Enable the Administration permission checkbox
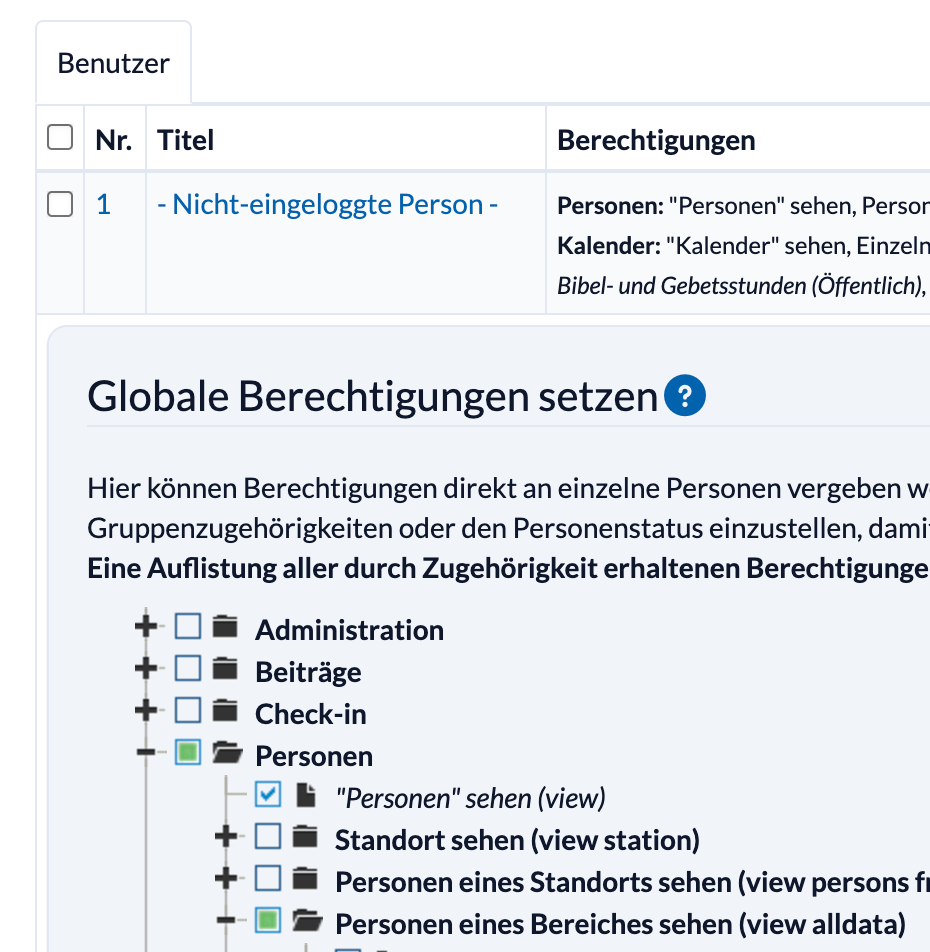Image resolution: width=930 pixels, height=952 pixels. pos(188,626)
